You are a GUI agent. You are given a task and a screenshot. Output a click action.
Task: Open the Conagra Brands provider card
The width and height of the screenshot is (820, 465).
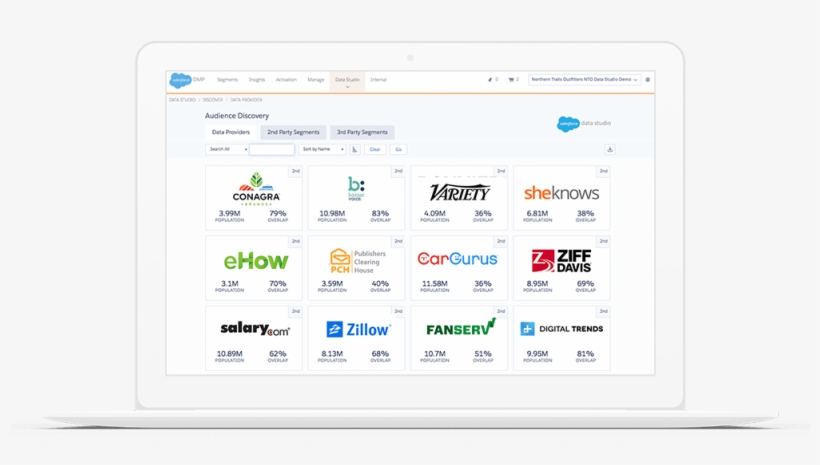pos(254,198)
